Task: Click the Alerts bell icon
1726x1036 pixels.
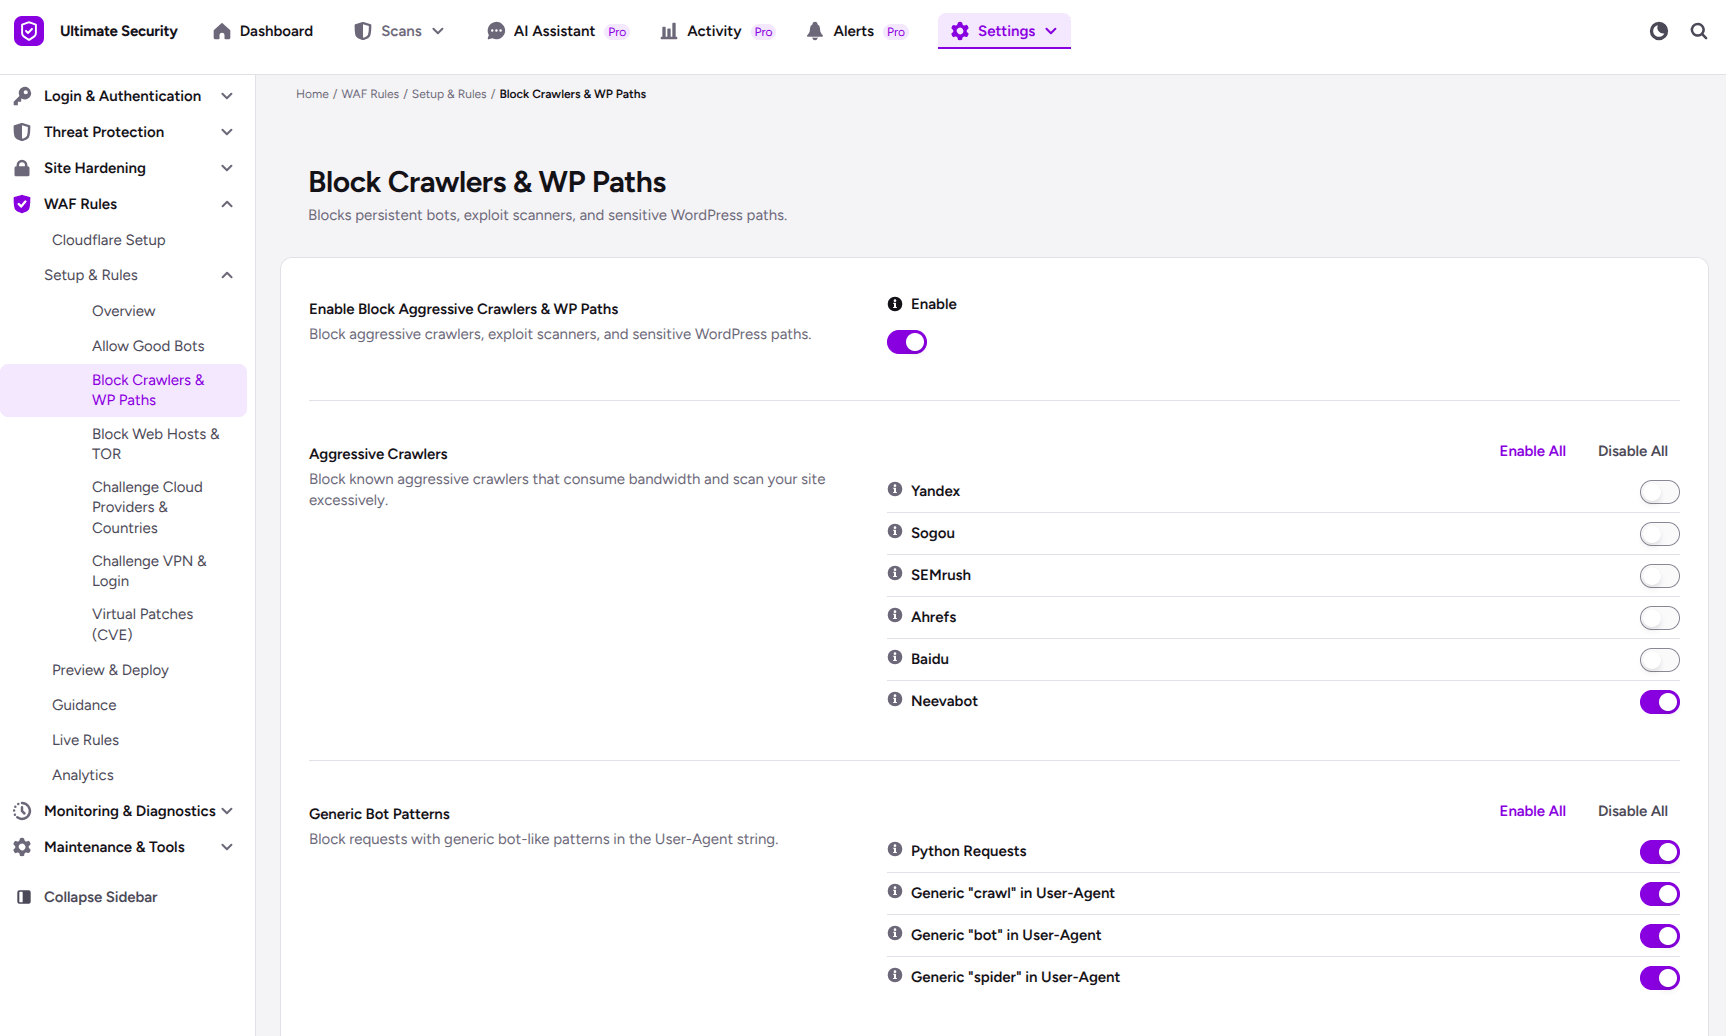Action: [x=815, y=31]
